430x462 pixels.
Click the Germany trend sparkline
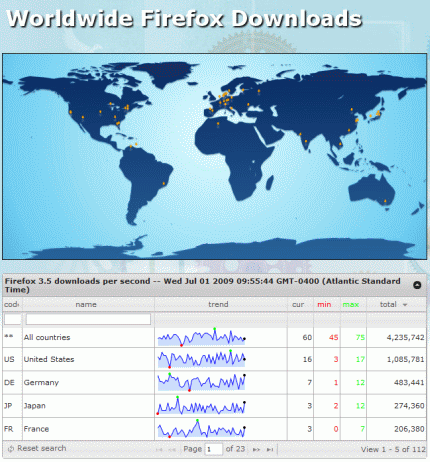click(201, 382)
